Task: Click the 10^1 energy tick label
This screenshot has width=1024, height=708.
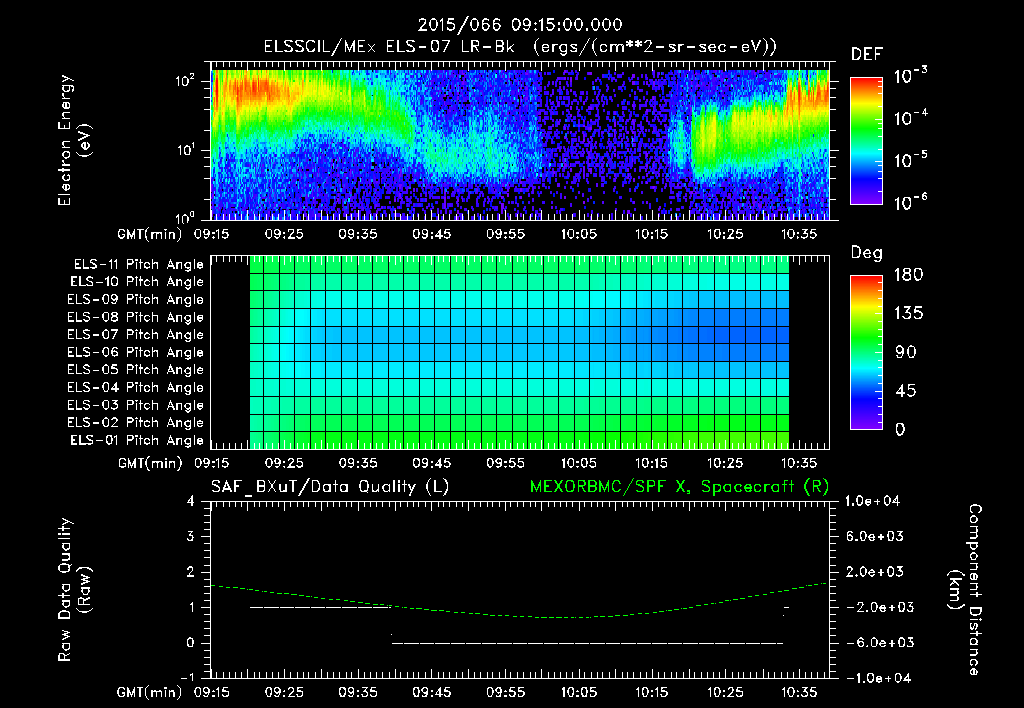Action: point(185,150)
